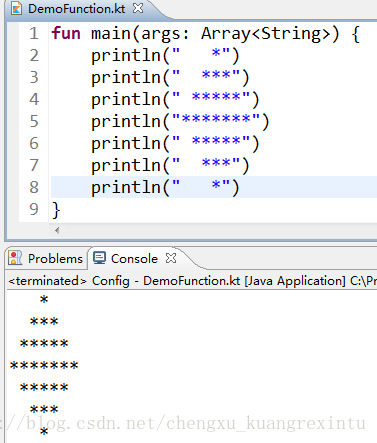The height and width of the screenshot is (443, 377).
Task: Click line number 5 in the gutter
Action: pyautogui.click(x=34, y=121)
